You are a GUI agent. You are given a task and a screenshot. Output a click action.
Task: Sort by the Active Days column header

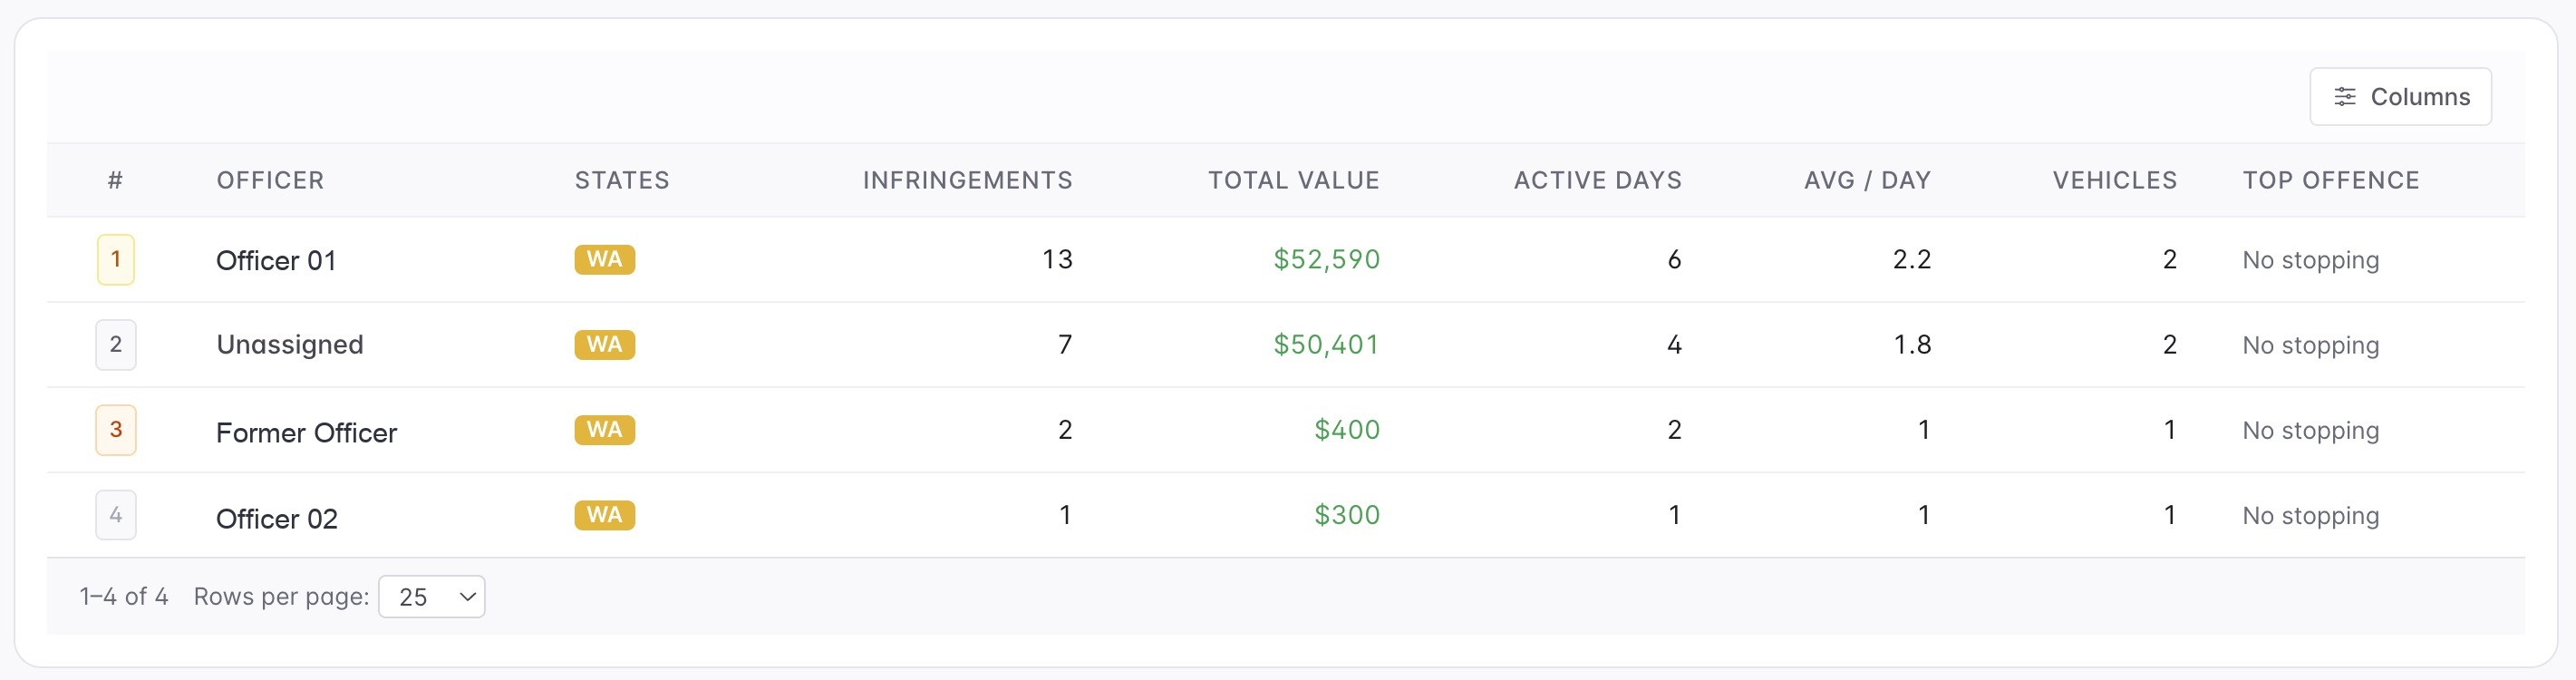pos(1597,180)
